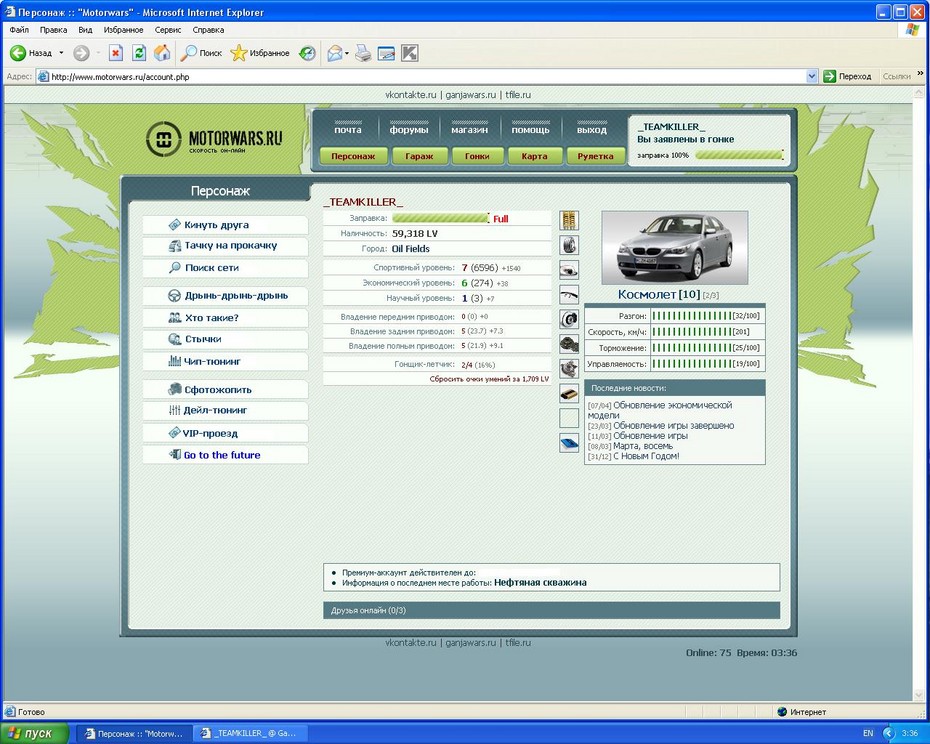Open the Избранное menu in menu bar
The image size is (930, 744).
tap(123, 30)
